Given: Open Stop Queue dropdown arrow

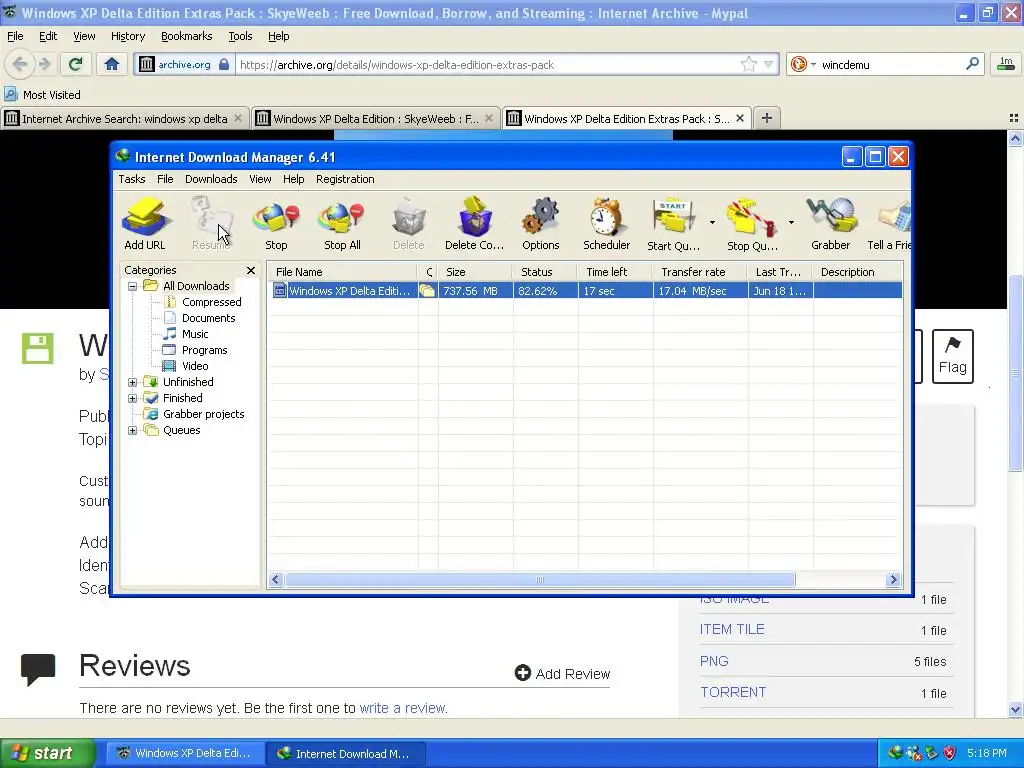Looking at the screenshot, I should pyautogui.click(x=791, y=223).
